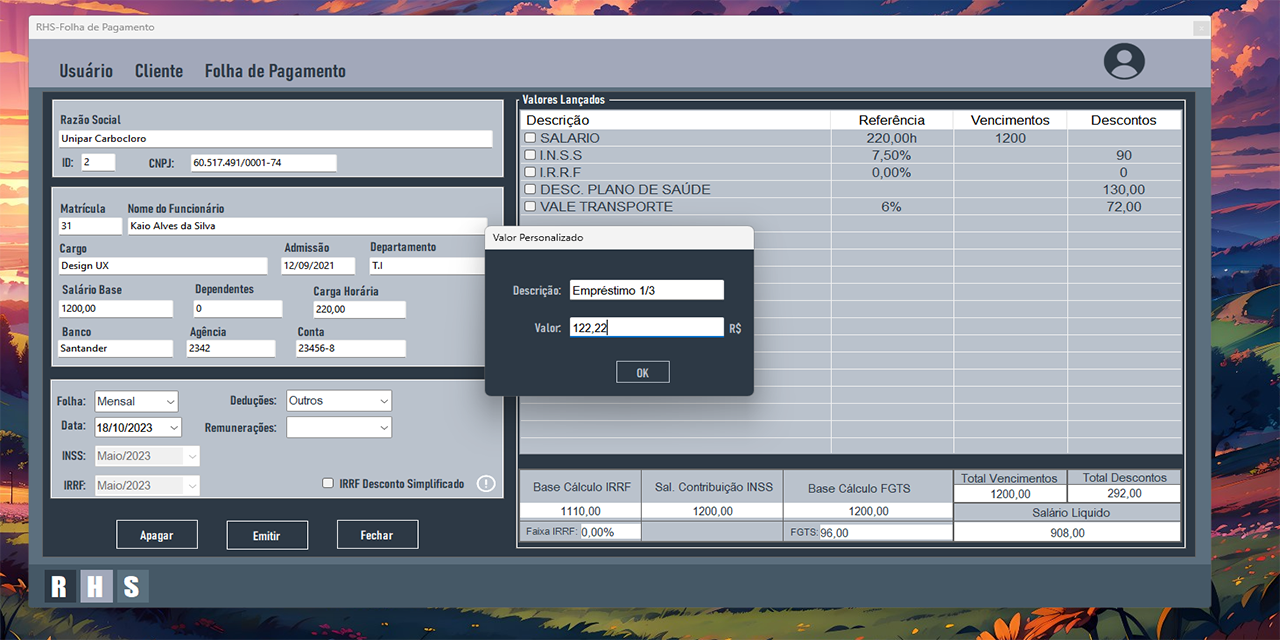
Task: Click the Valor input field
Action: tap(646, 327)
